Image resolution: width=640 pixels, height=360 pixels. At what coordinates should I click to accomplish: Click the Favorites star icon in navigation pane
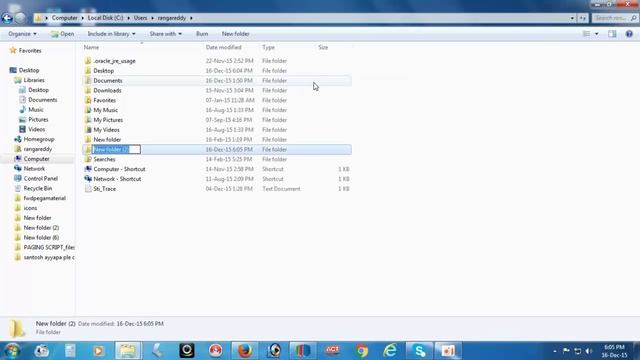click(13, 50)
